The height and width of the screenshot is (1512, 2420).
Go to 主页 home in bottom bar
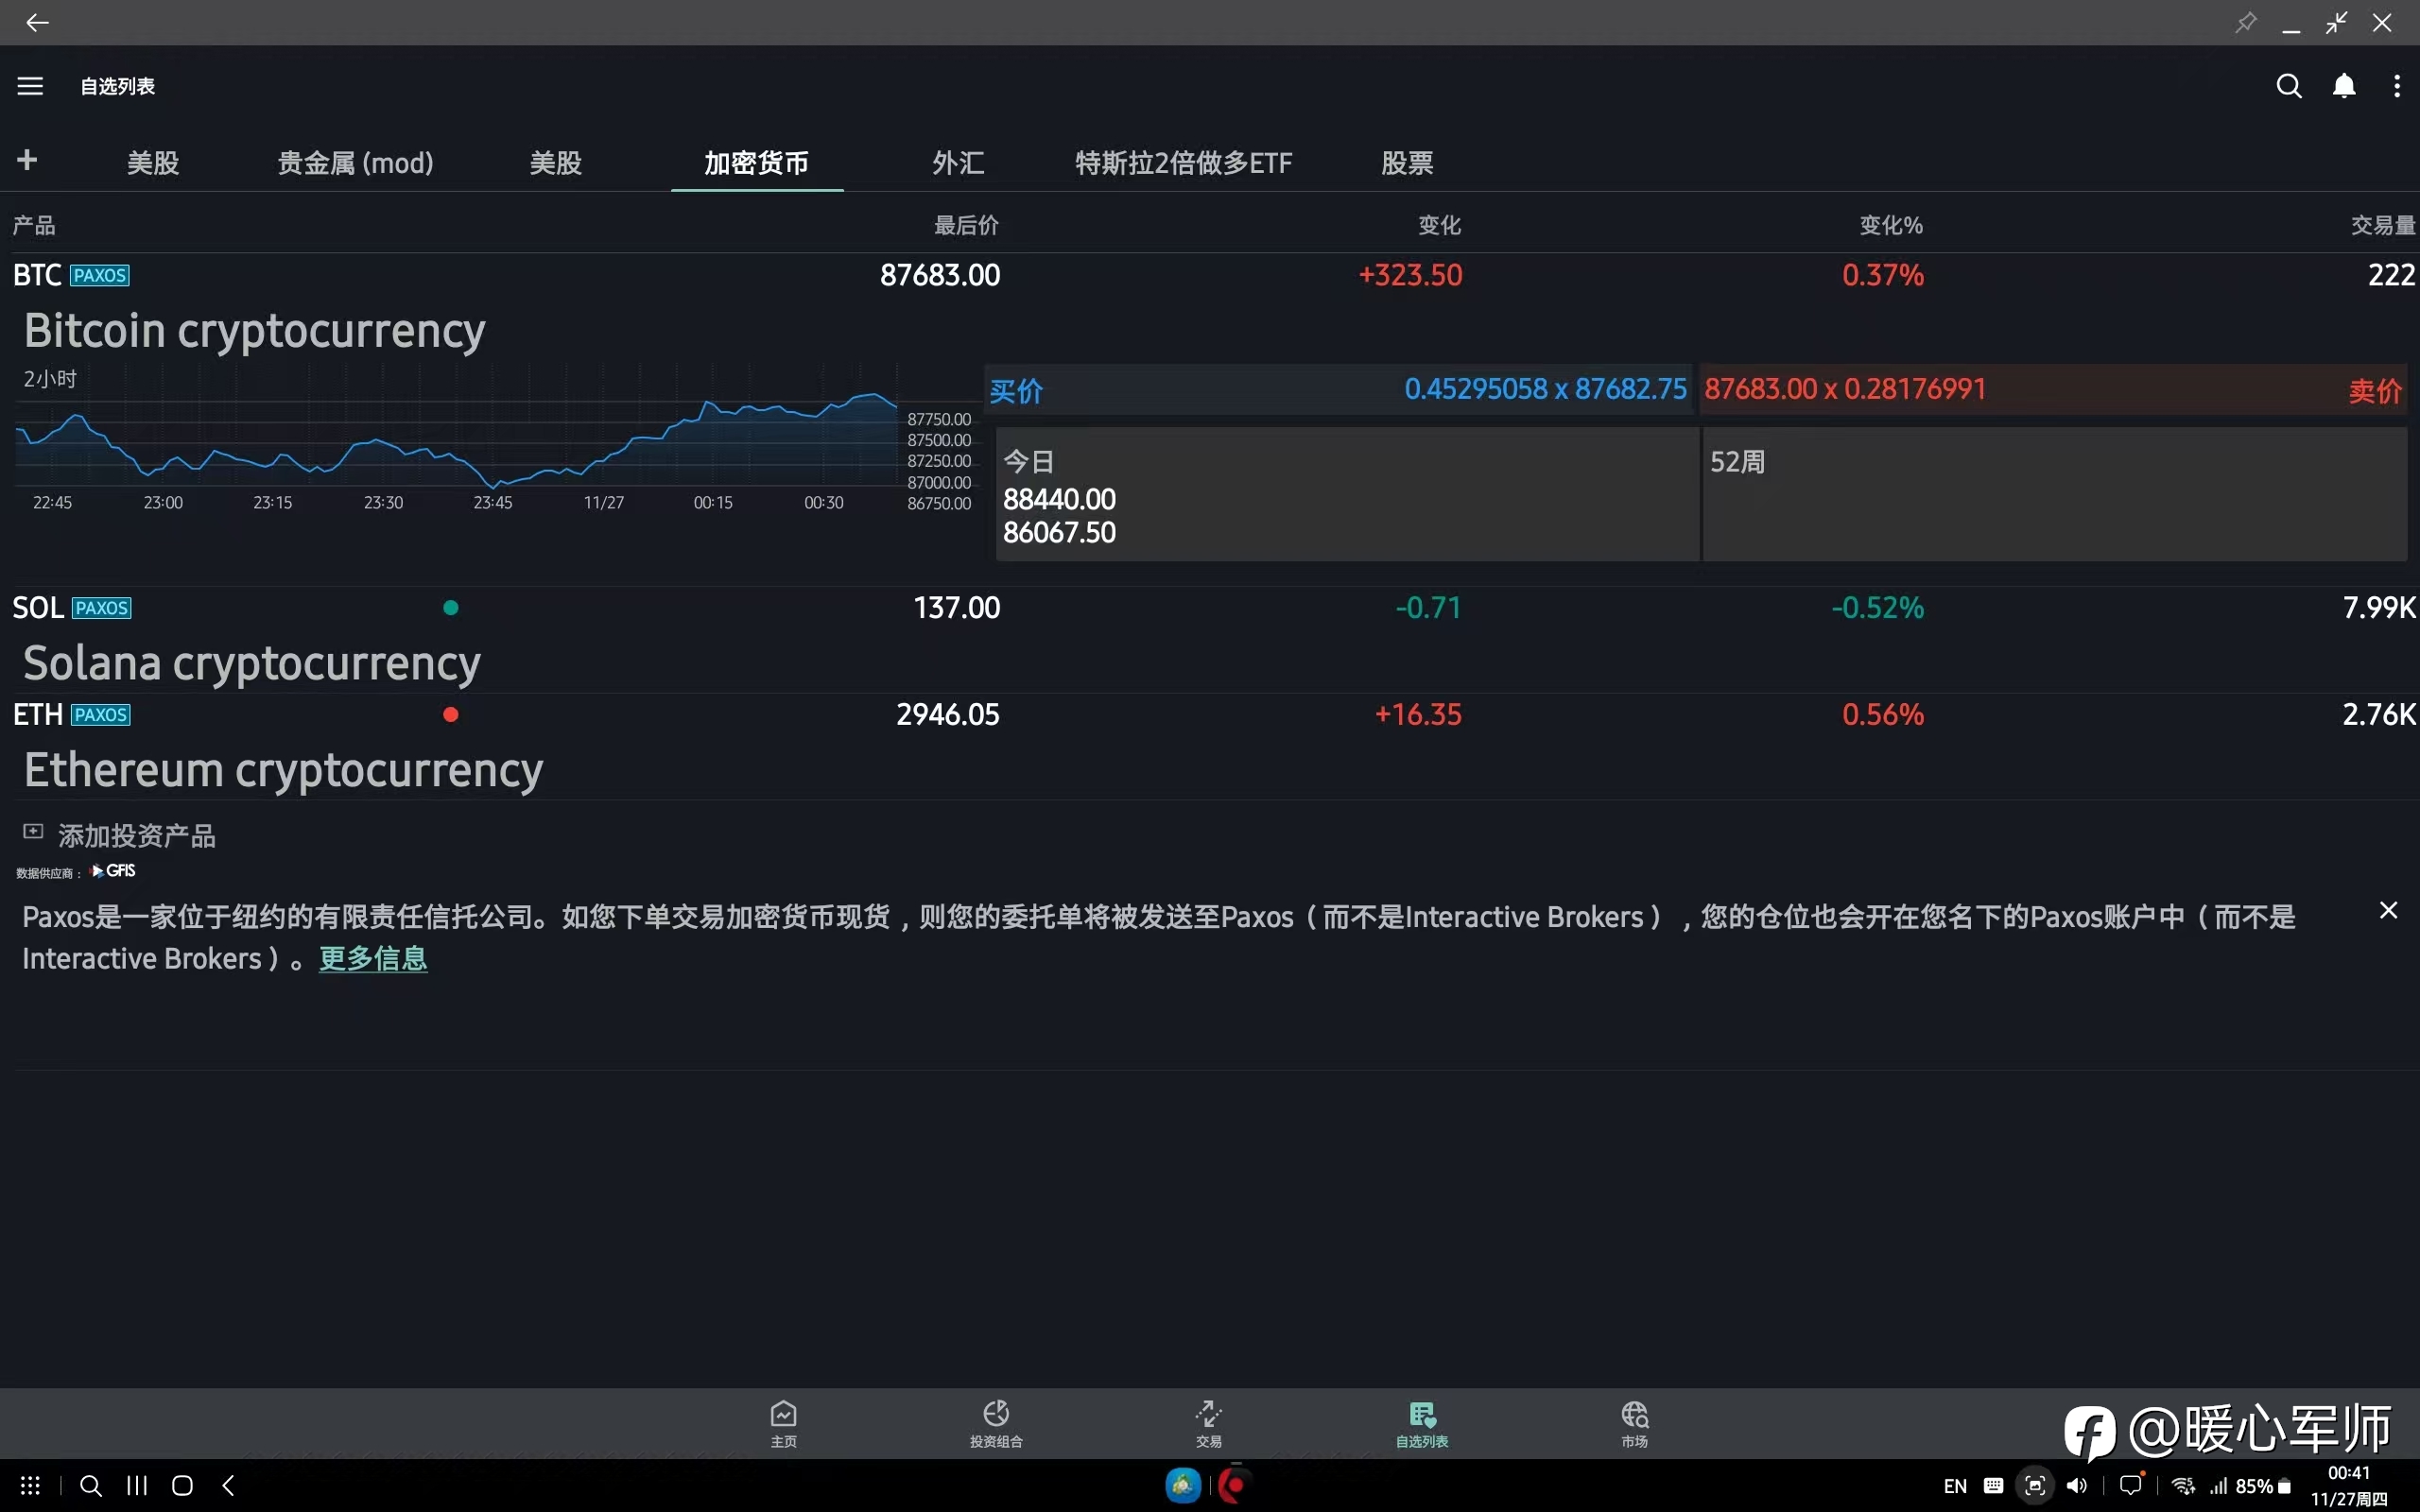pyautogui.click(x=783, y=1423)
